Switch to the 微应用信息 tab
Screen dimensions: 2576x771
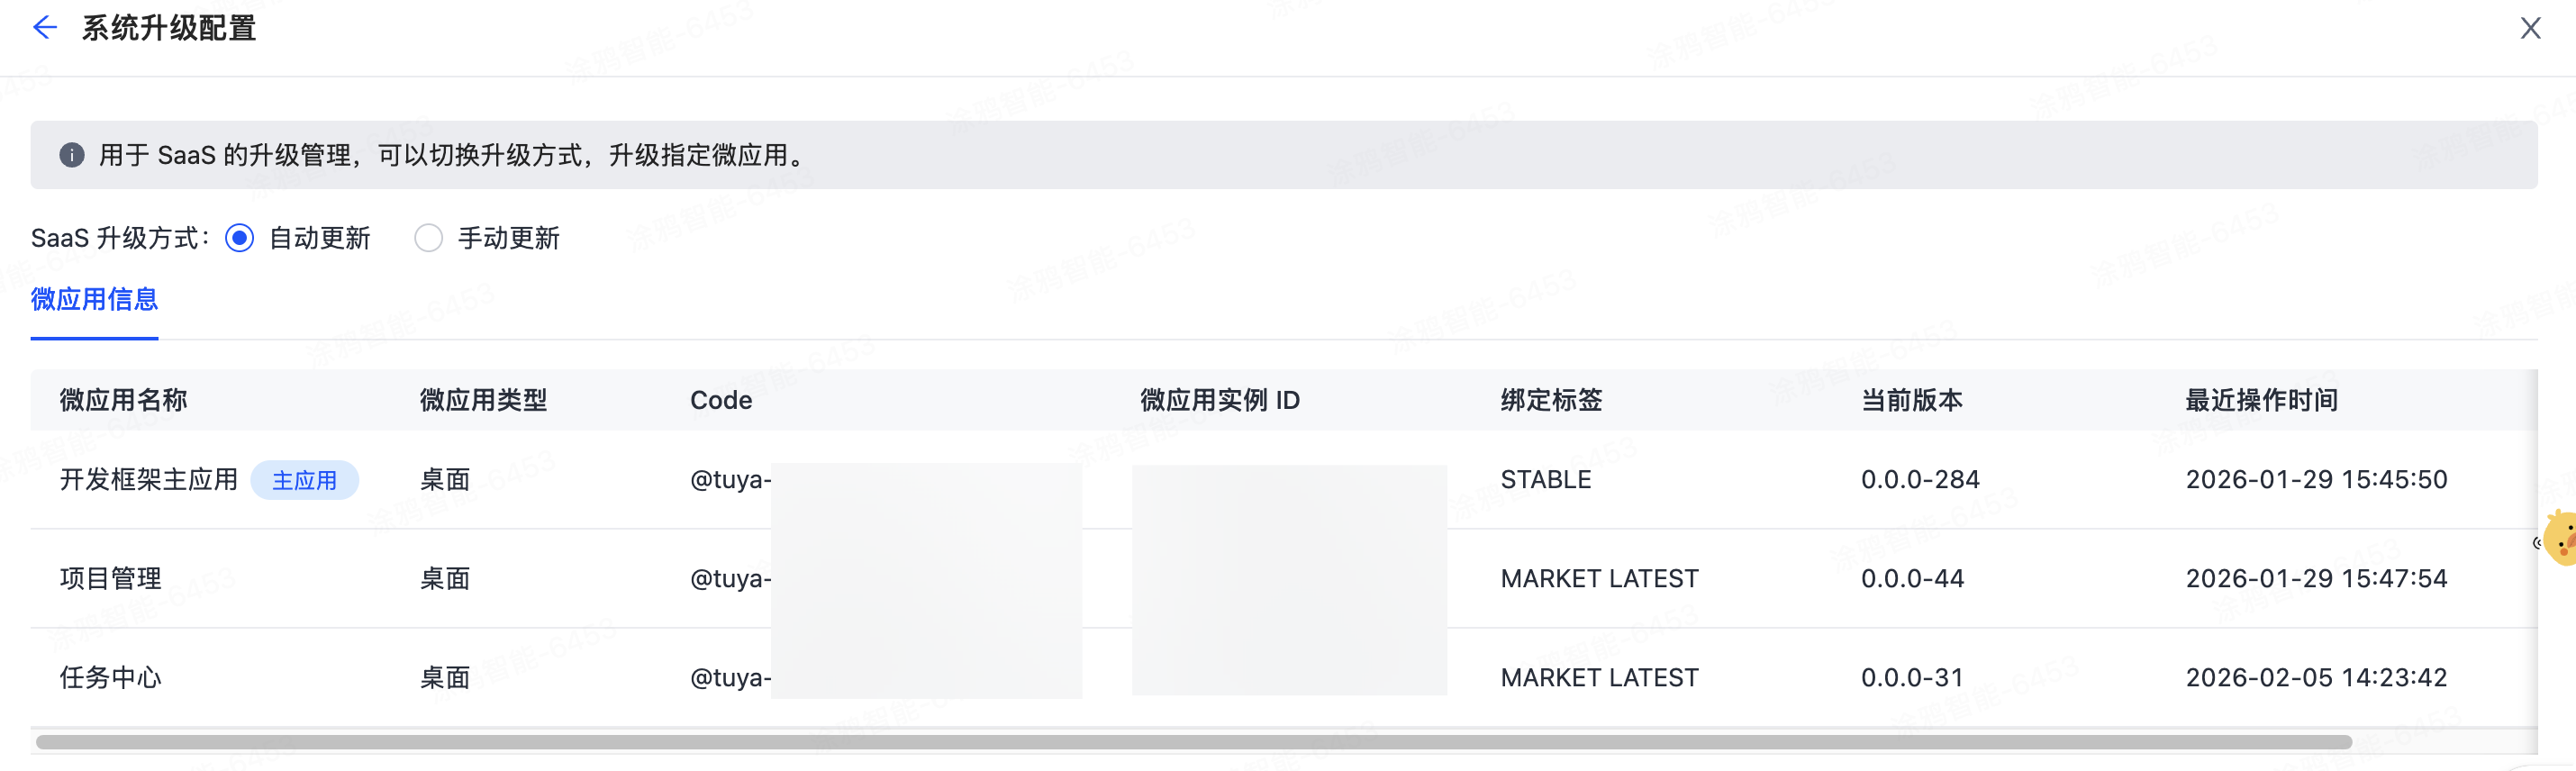94,300
